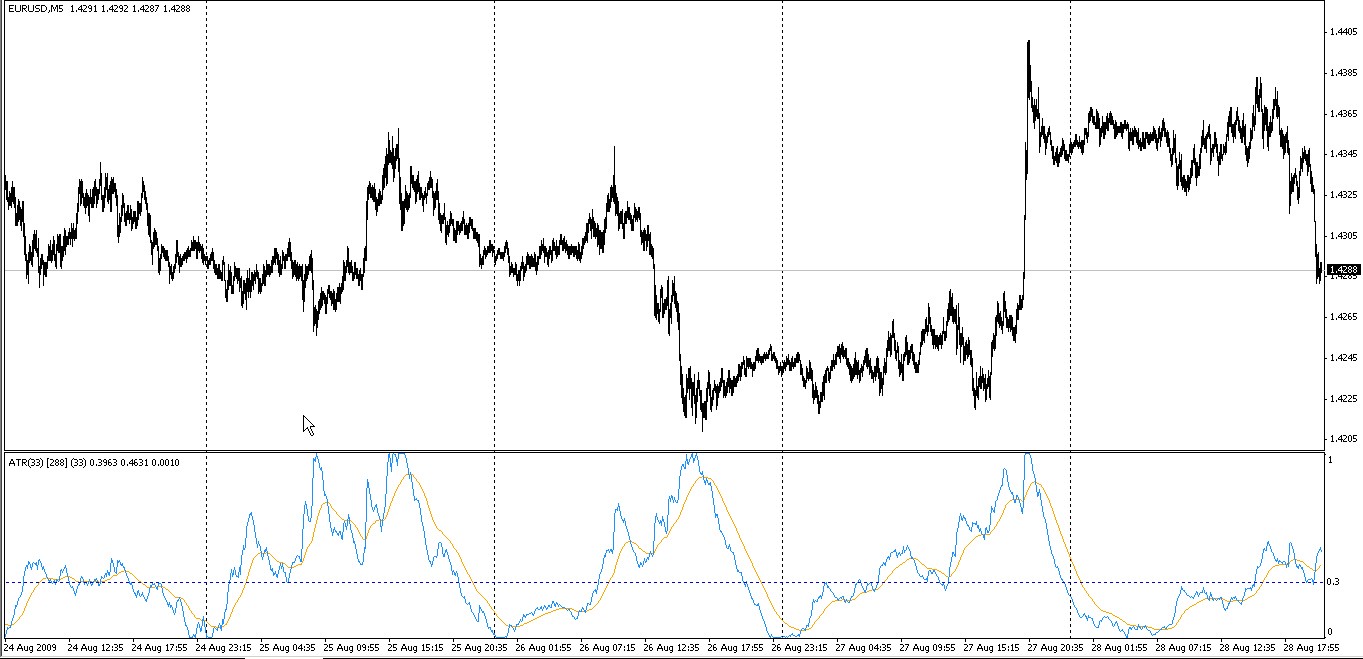The image size is (1363, 659).
Task: Click the 1.4225 price scale label
Action: coord(1344,399)
